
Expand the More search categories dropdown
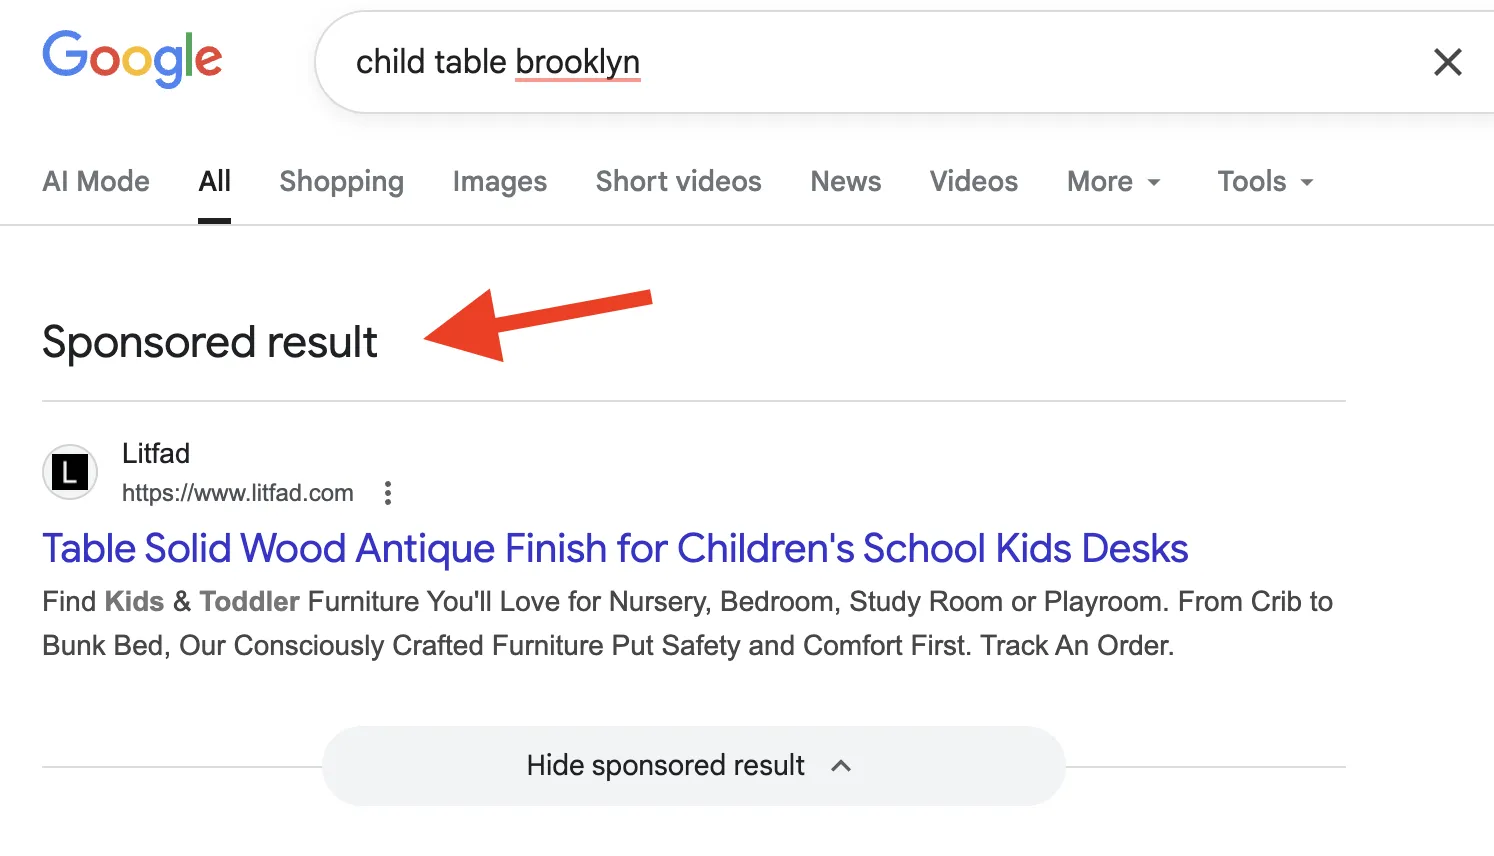[x=1113, y=181]
